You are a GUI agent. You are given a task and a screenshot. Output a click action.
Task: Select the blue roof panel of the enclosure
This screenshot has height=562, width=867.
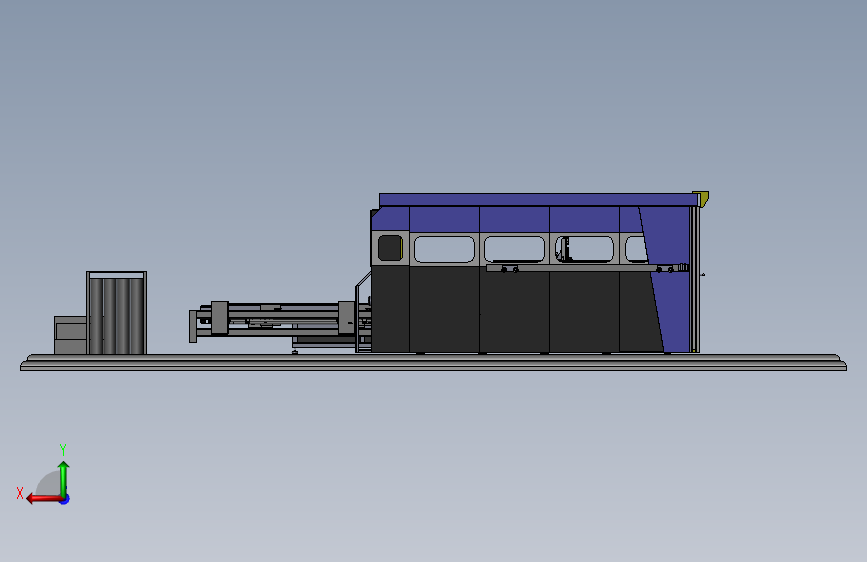pos(538,200)
